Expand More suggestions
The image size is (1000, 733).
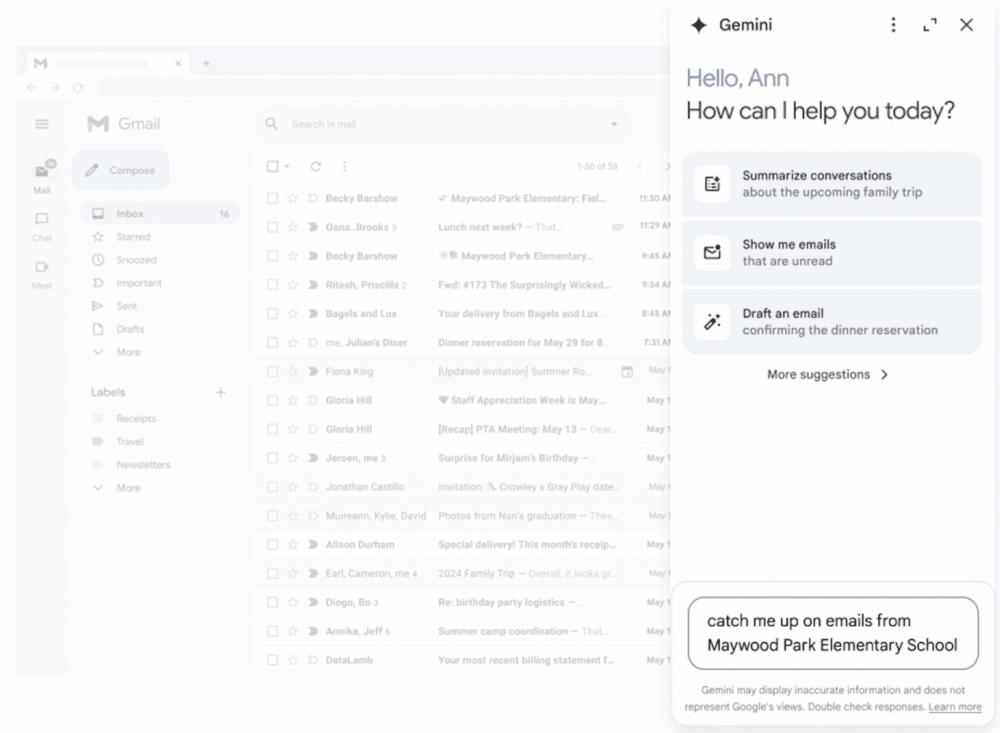pos(827,374)
